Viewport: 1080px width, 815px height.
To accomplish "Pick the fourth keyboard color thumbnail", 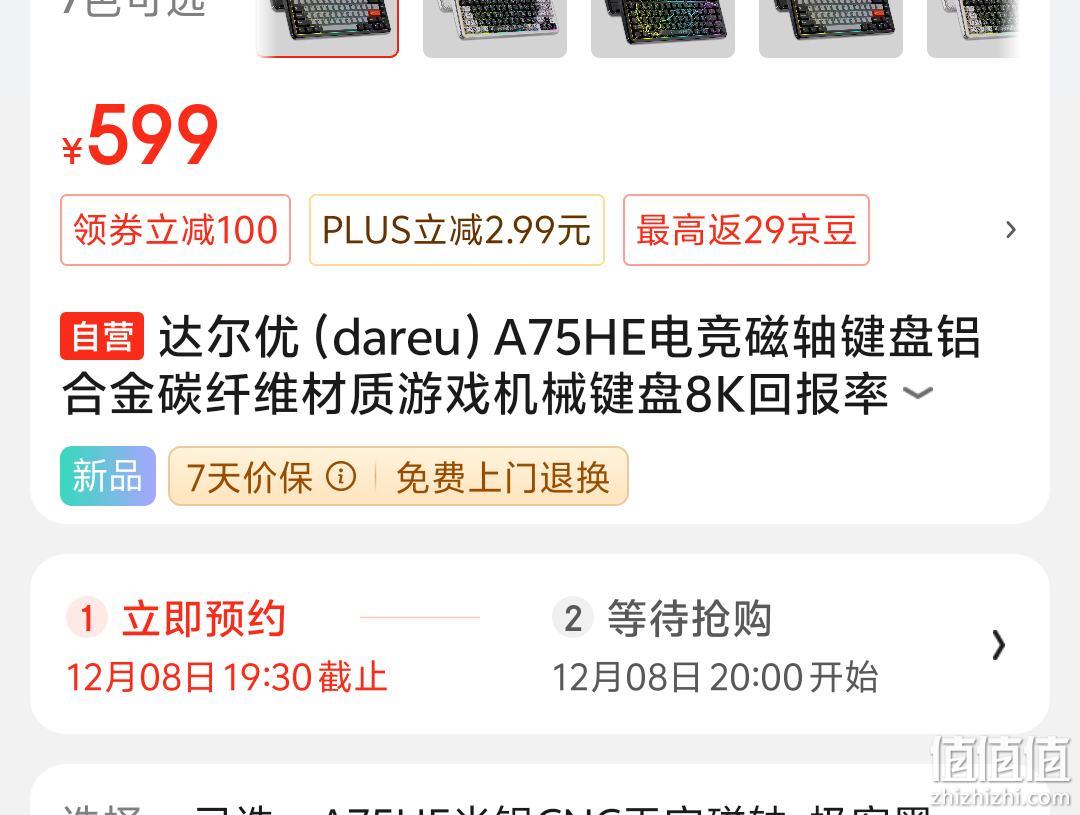I will pos(831,28).
